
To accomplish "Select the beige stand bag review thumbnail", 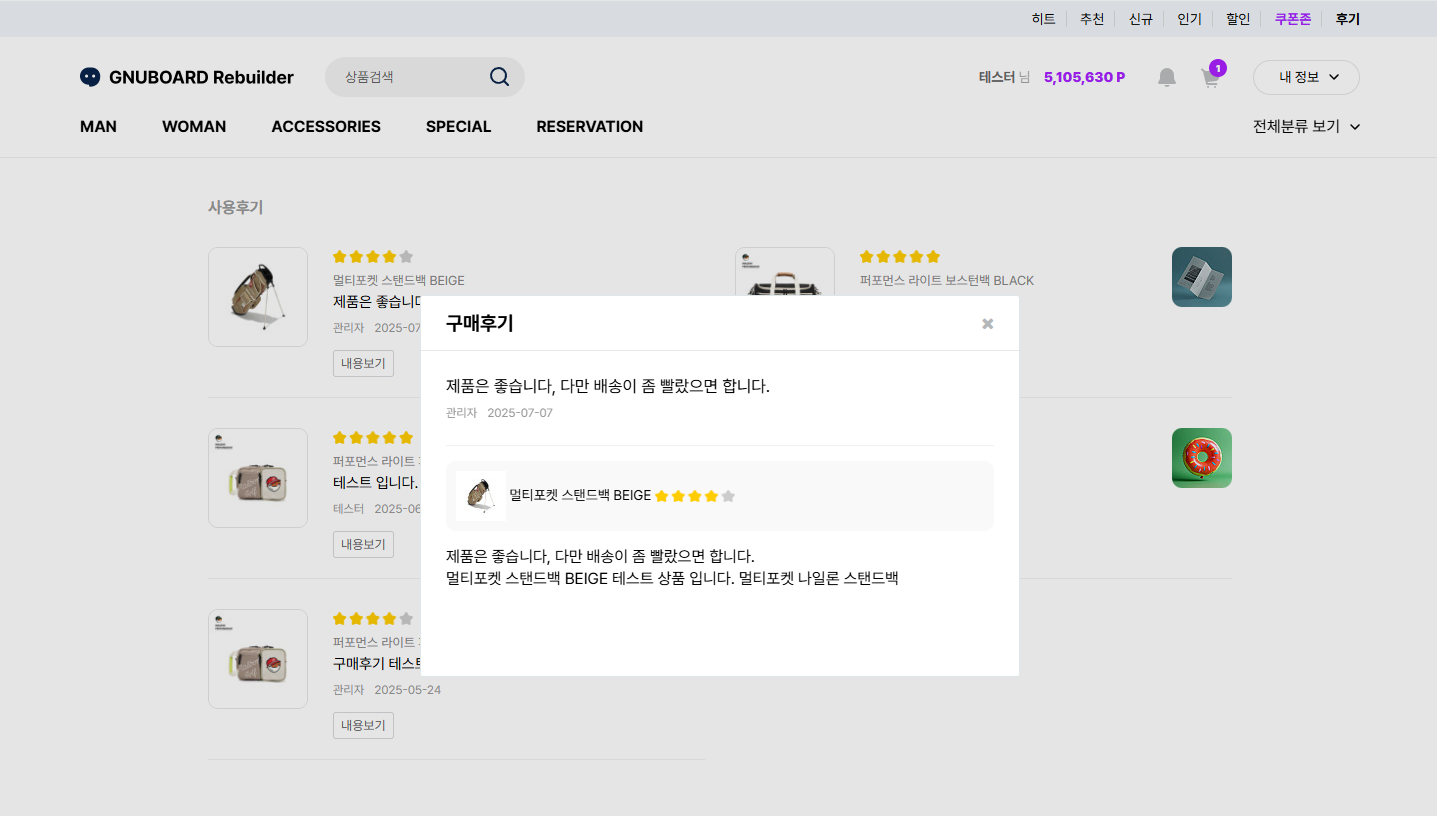I will click(x=258, y=297).
